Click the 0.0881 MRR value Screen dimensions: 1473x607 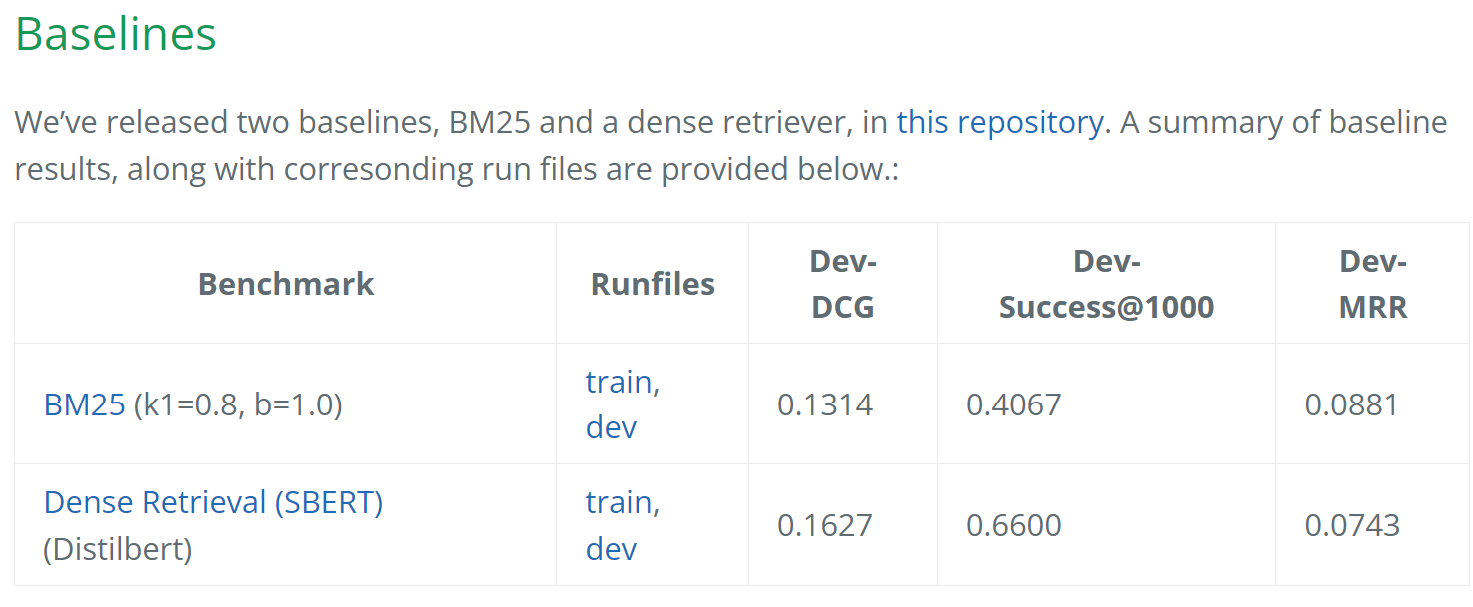pos(1352,405)
